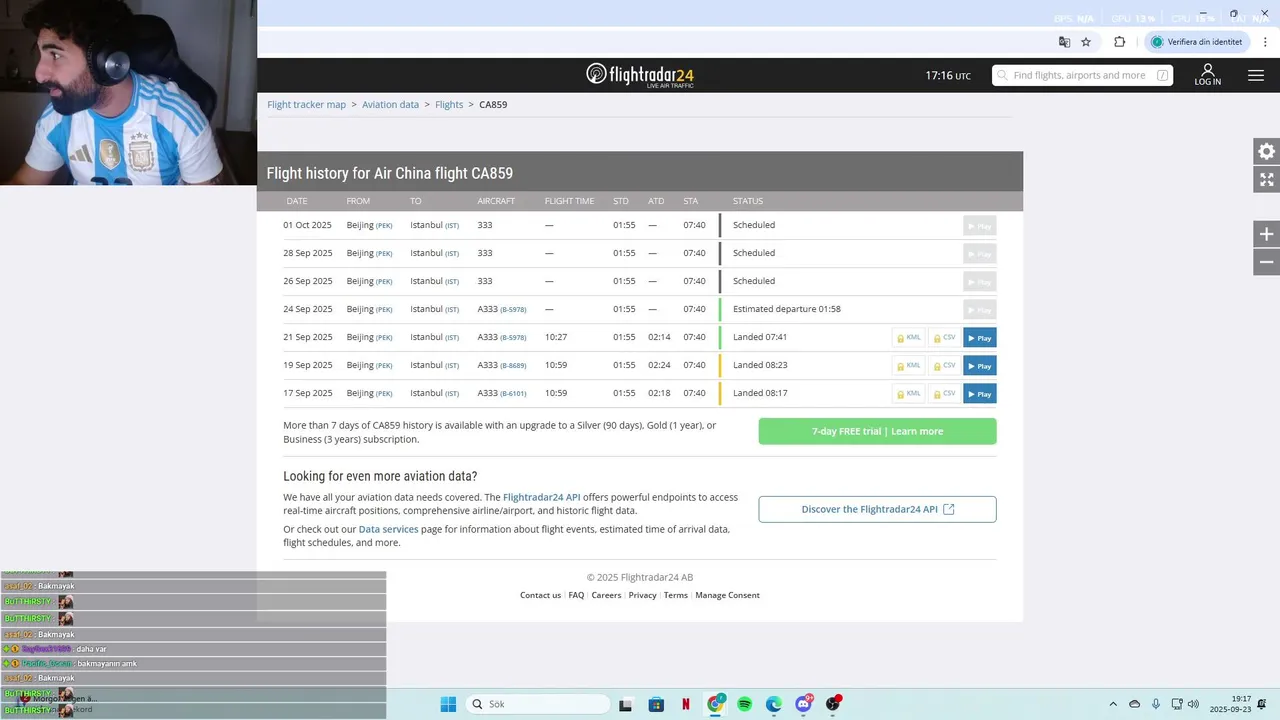Open the browser extensions puzzle icon
This screenshot has height=720, width=1280.
(1119, 42)
